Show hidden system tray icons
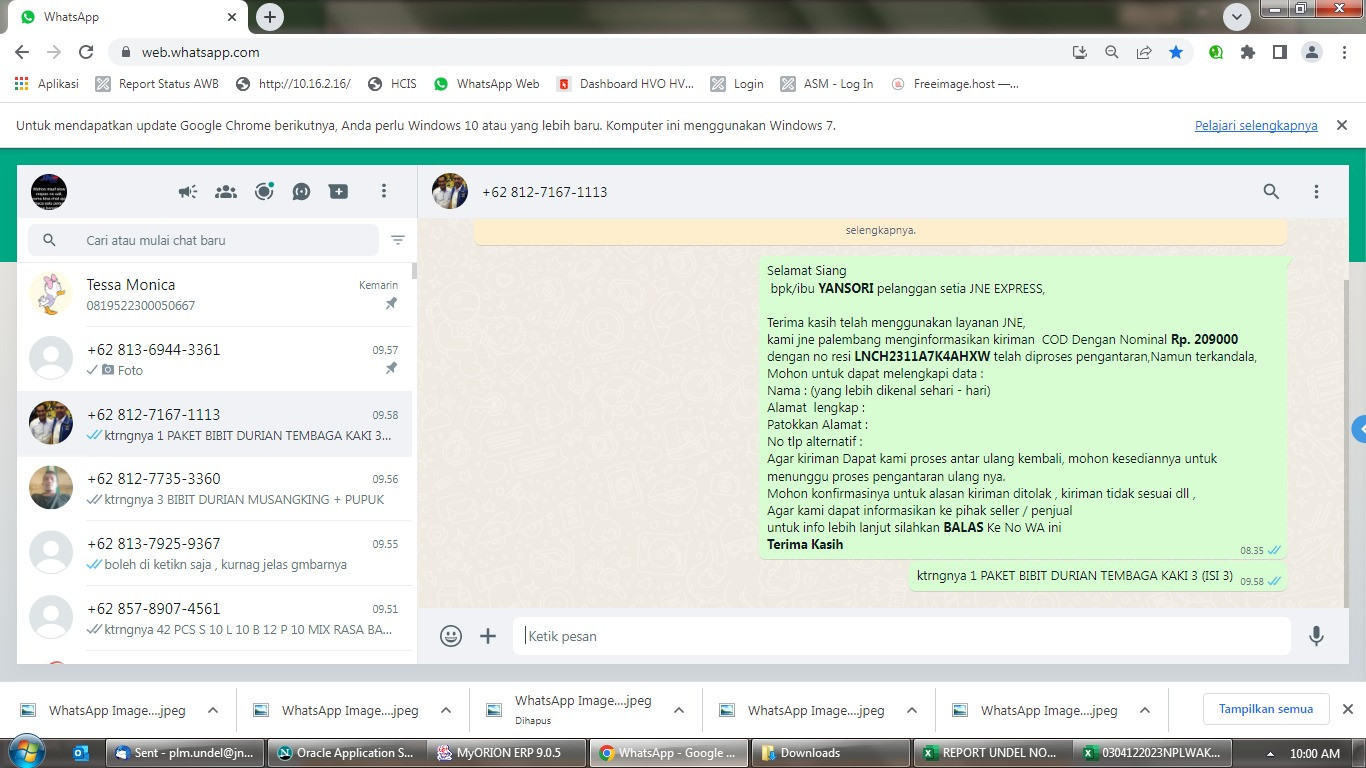Viewport: 1366px width, 768px height. pos(1270,753)
